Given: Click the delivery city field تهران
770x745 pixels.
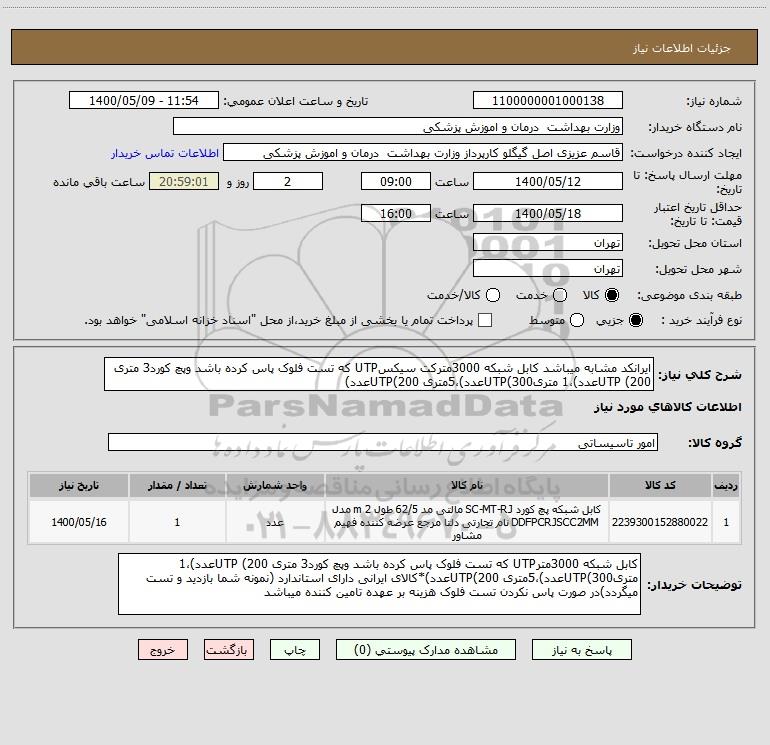Looking at the screenshot, I should [x=548, y=268].
